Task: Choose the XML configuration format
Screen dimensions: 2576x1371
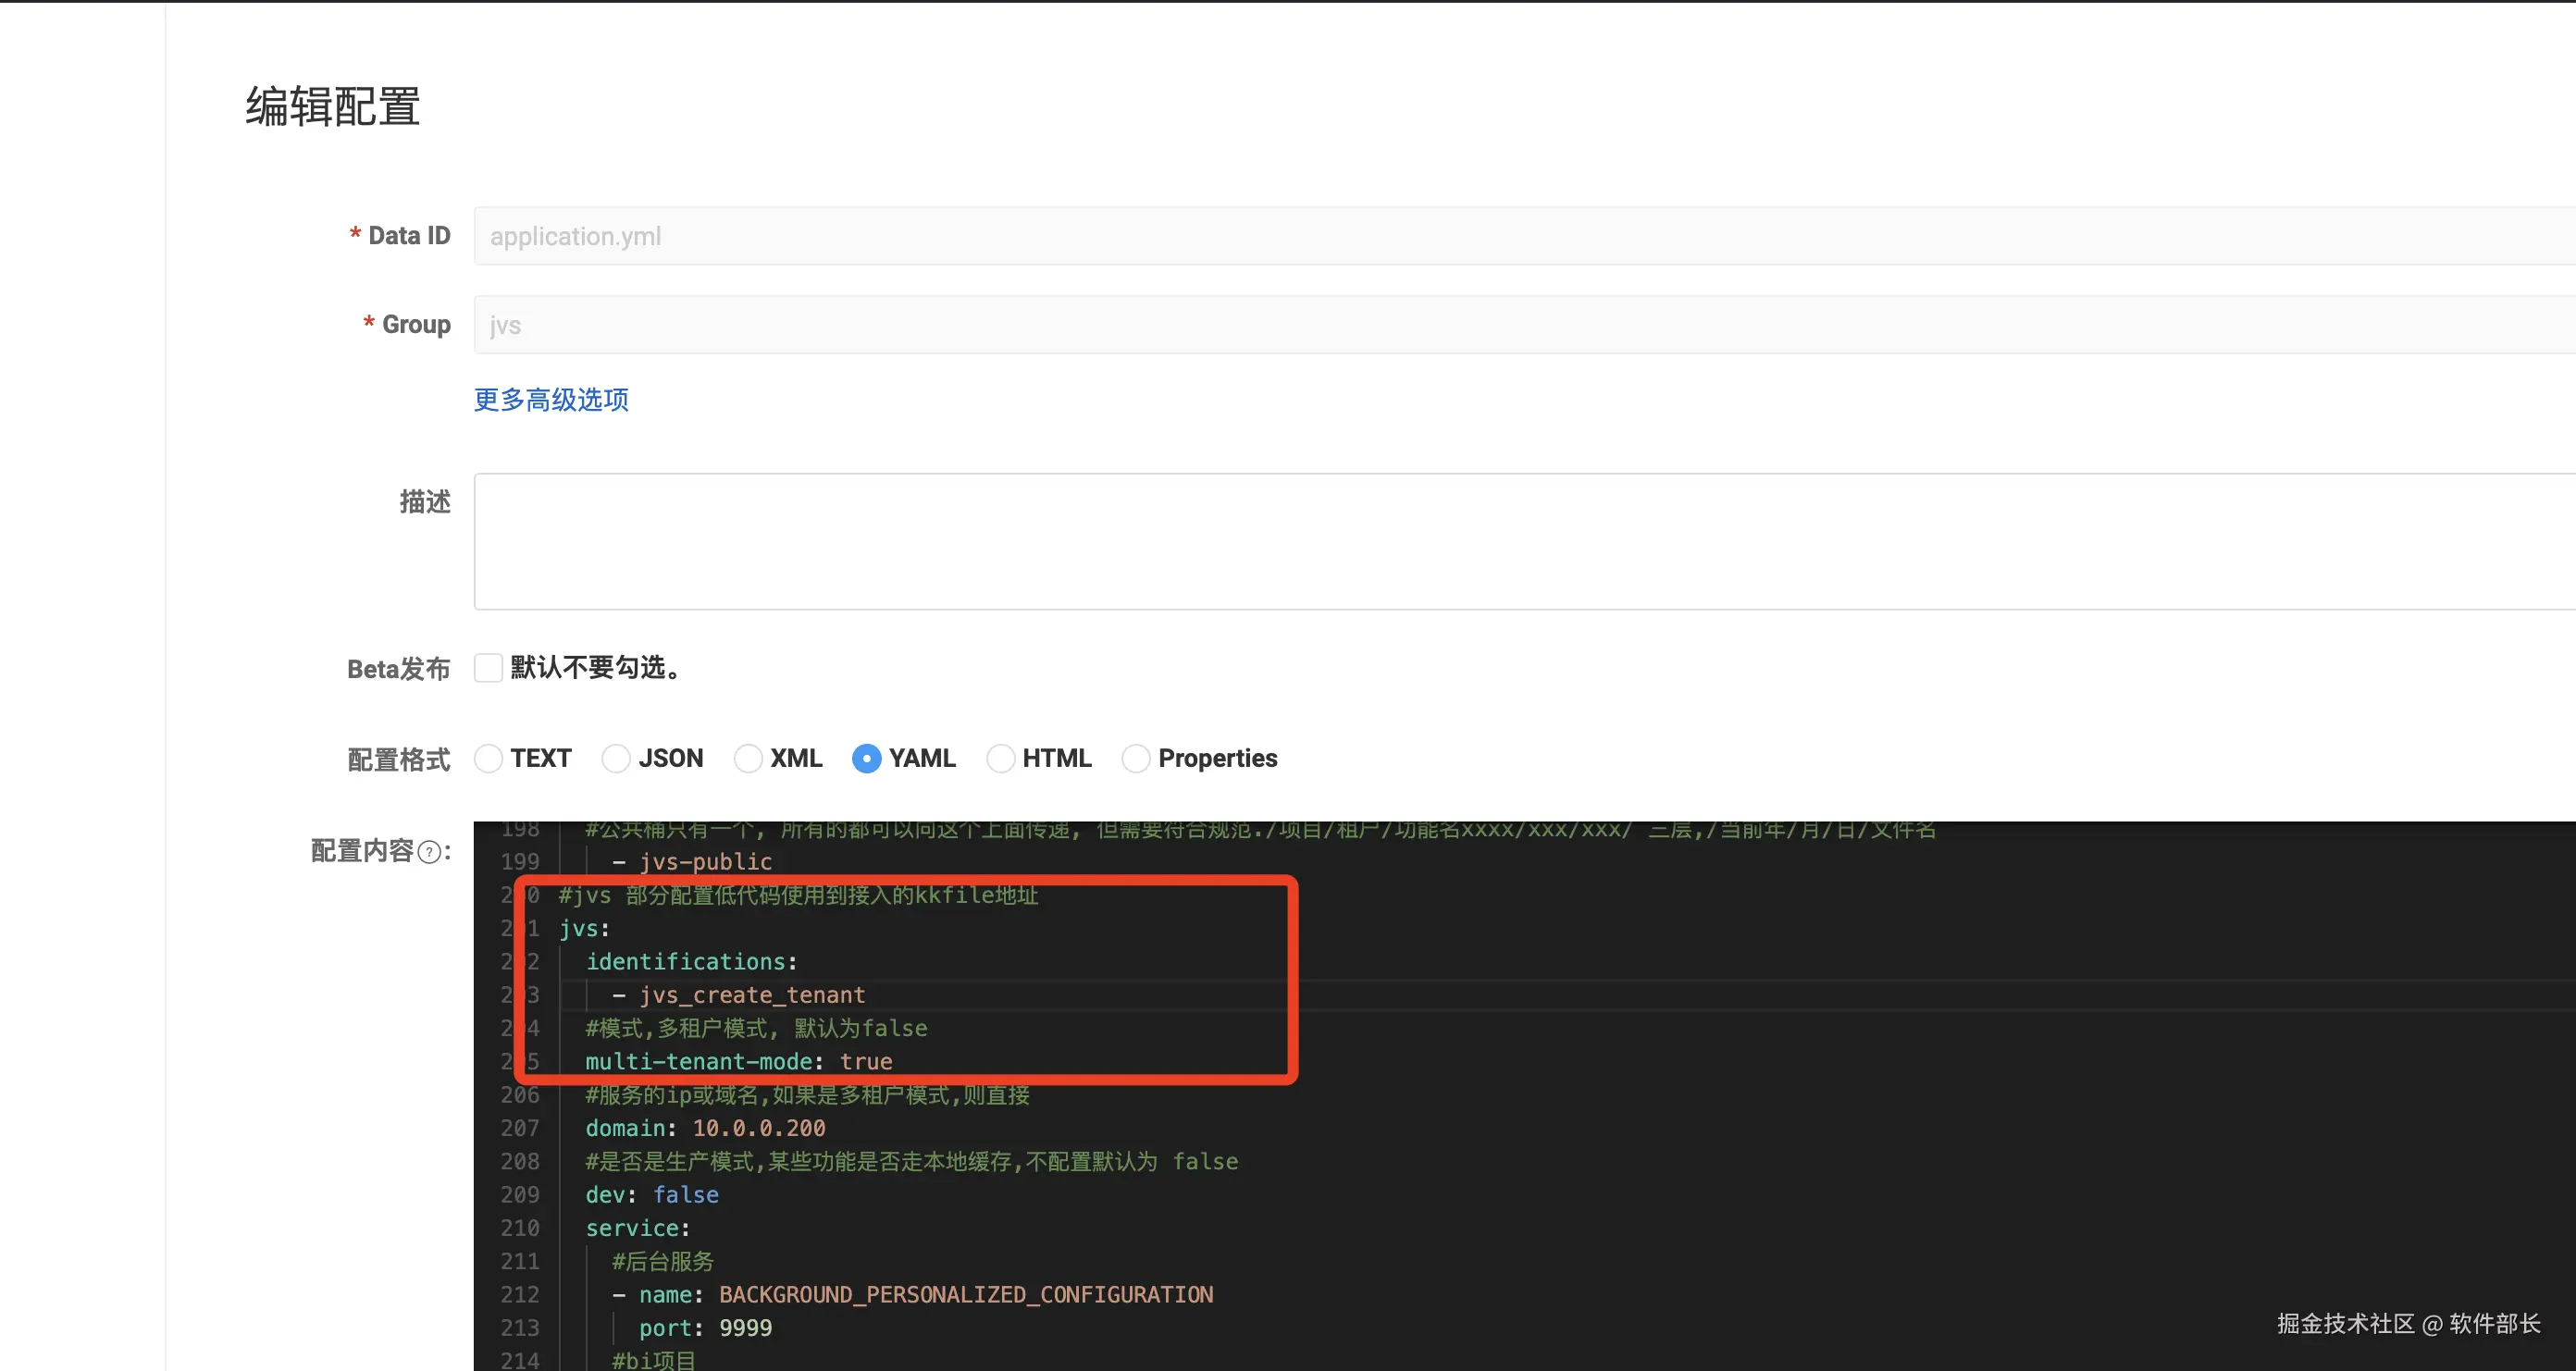Action: pyautogui.click(x=748, y=759)
